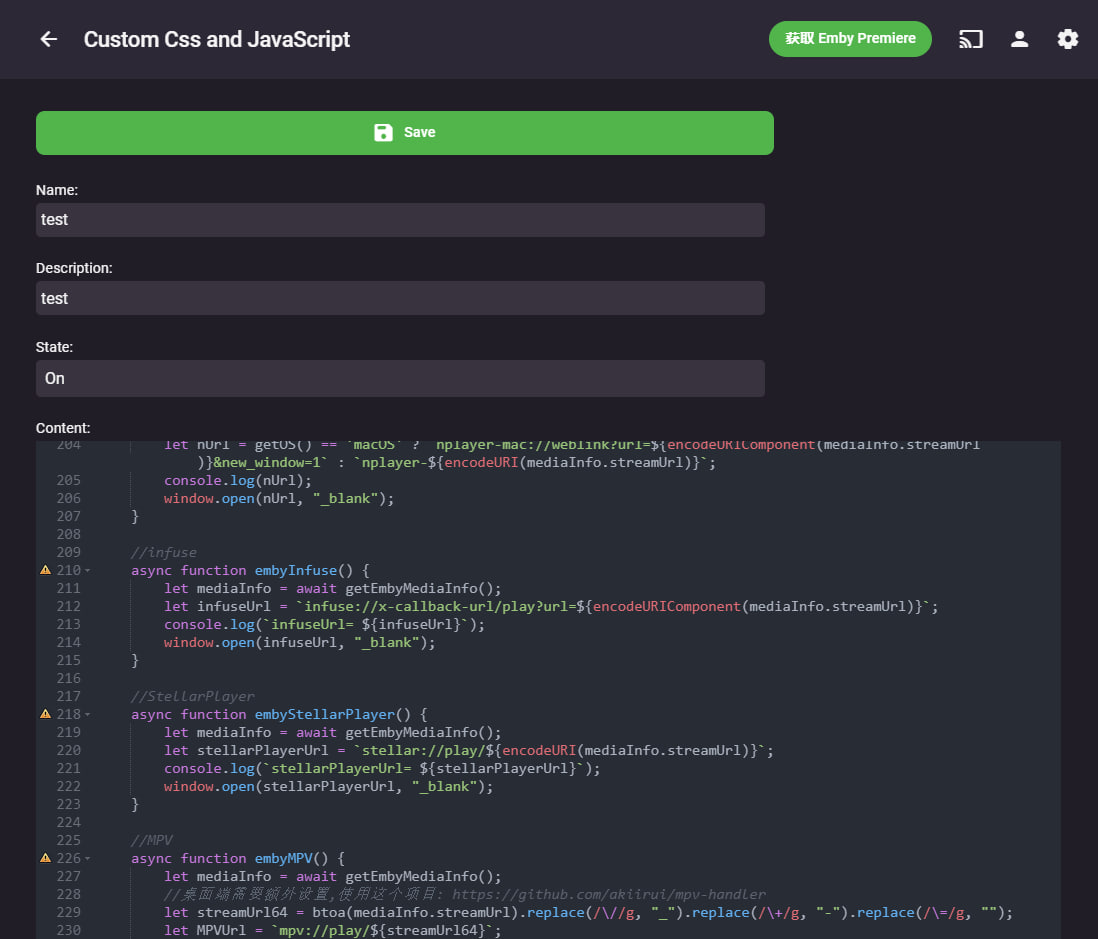
Task: Click the warning triangle beside line 226
Action: tap(44, 857)
